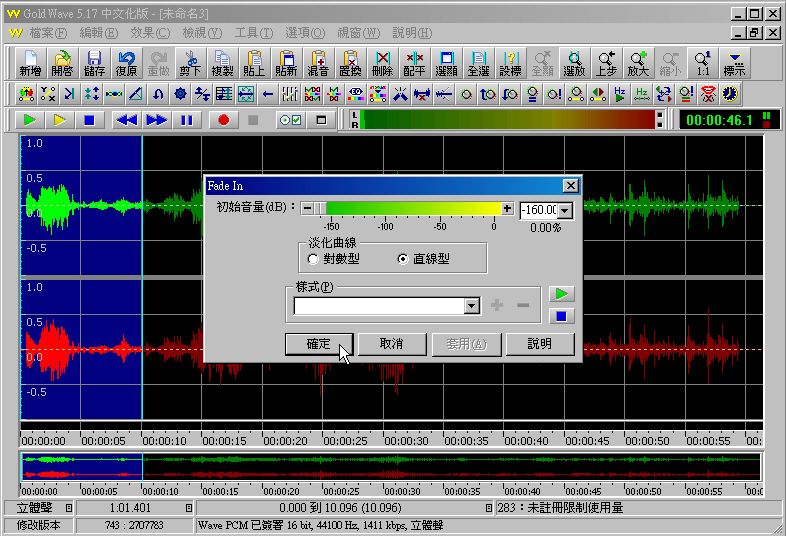Open the initial volume dB value dropdown
This screenshot has width=786, height=536.
[x=565, y=210]
